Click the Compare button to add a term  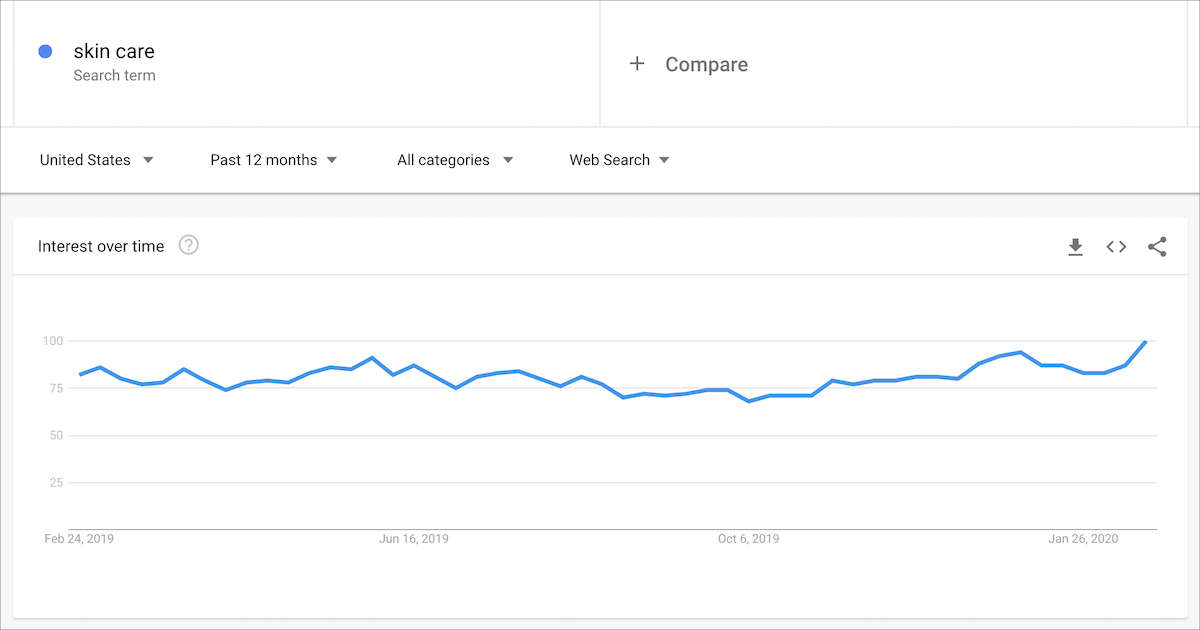[x=688, y=63]
